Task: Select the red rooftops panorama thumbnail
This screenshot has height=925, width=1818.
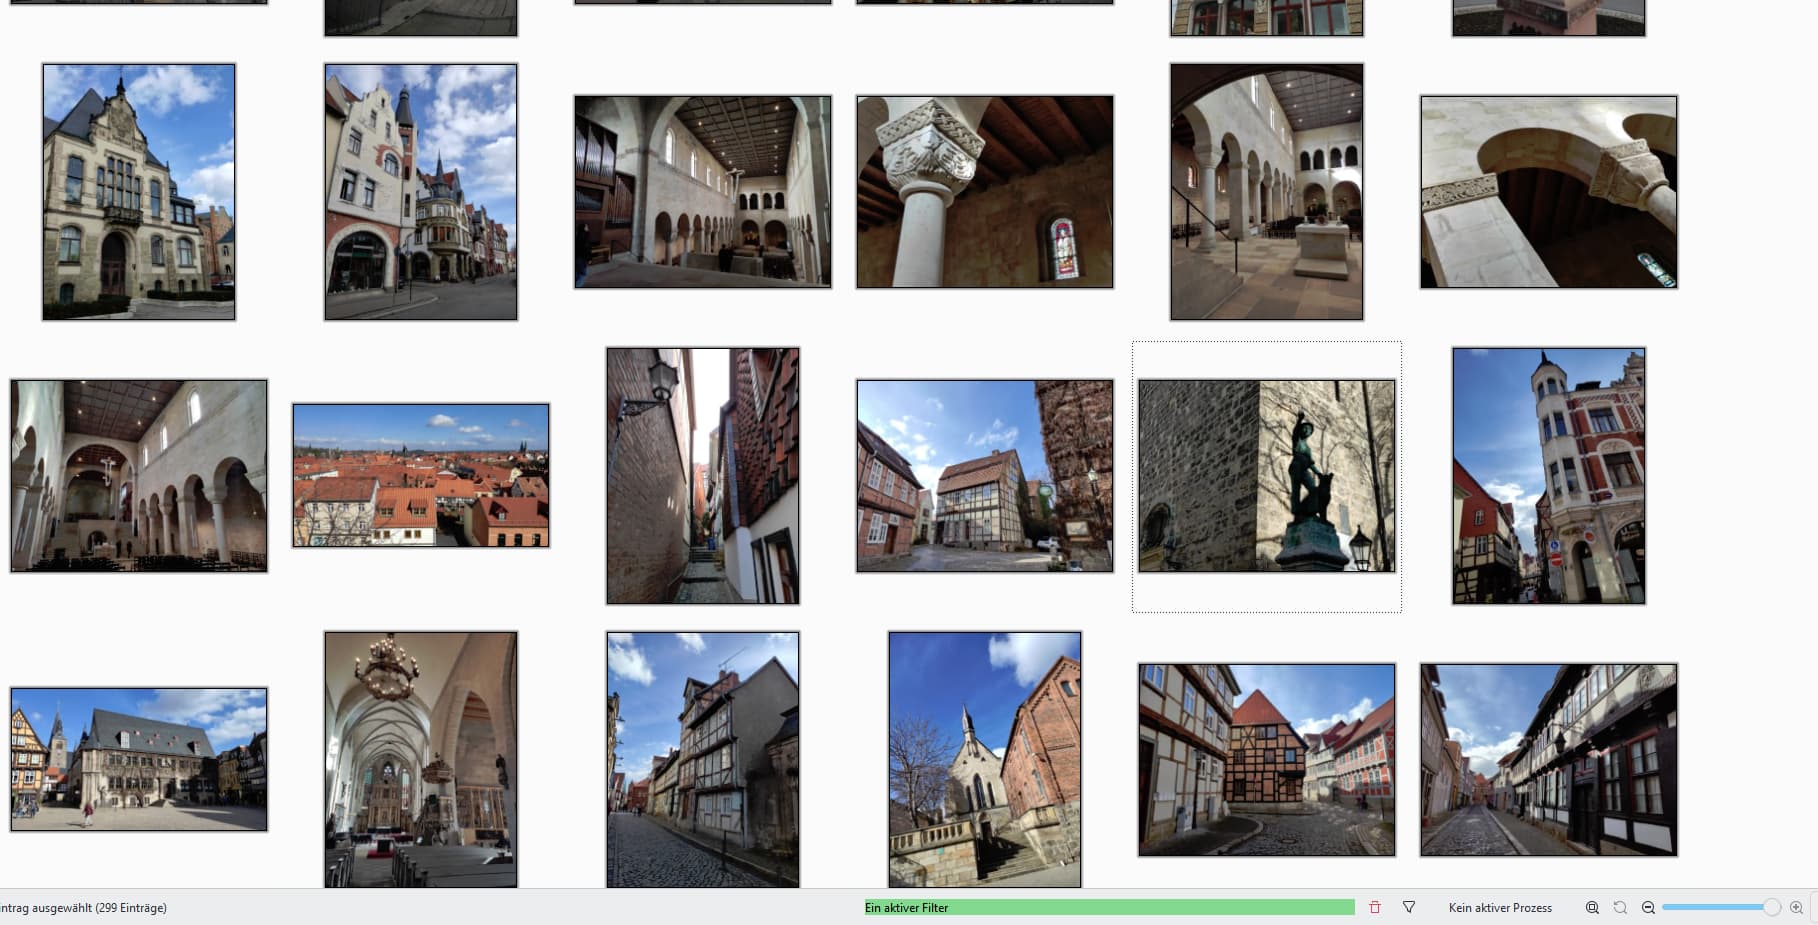Action: (x=421, y=476)
